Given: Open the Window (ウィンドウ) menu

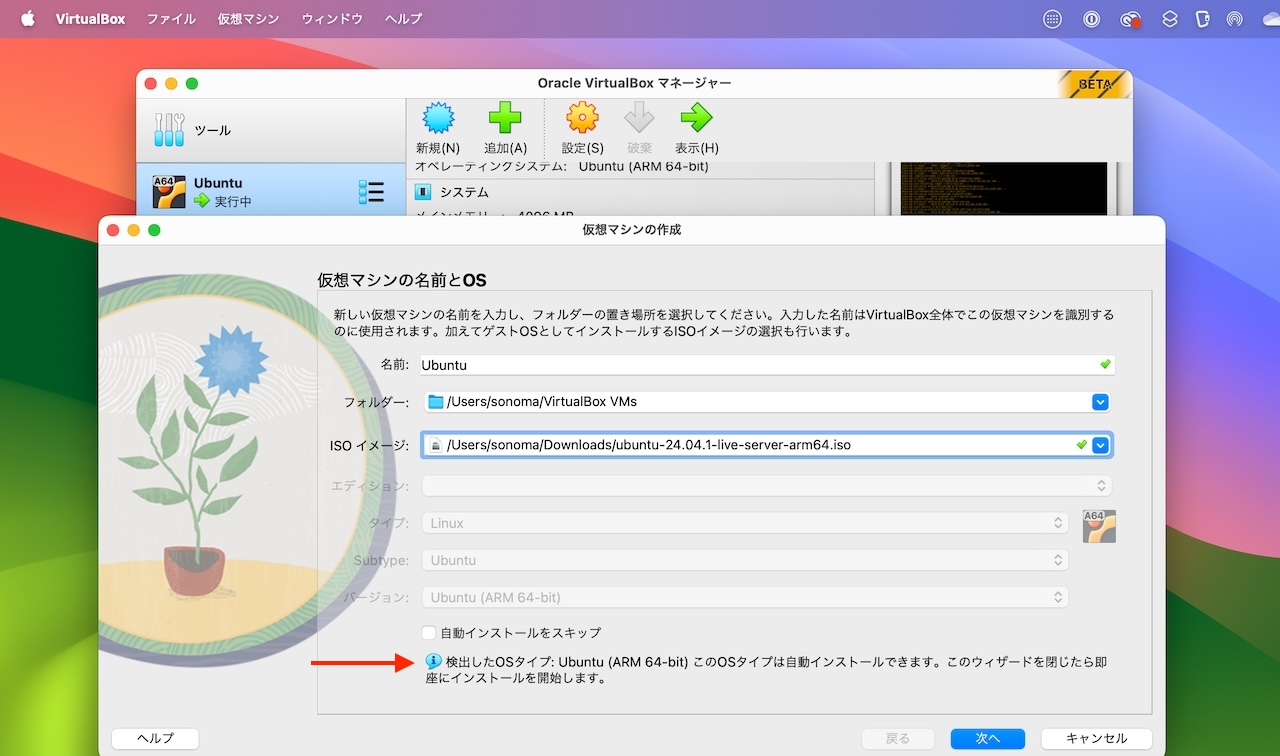Looking at the screenshot, I should [332, 19].
